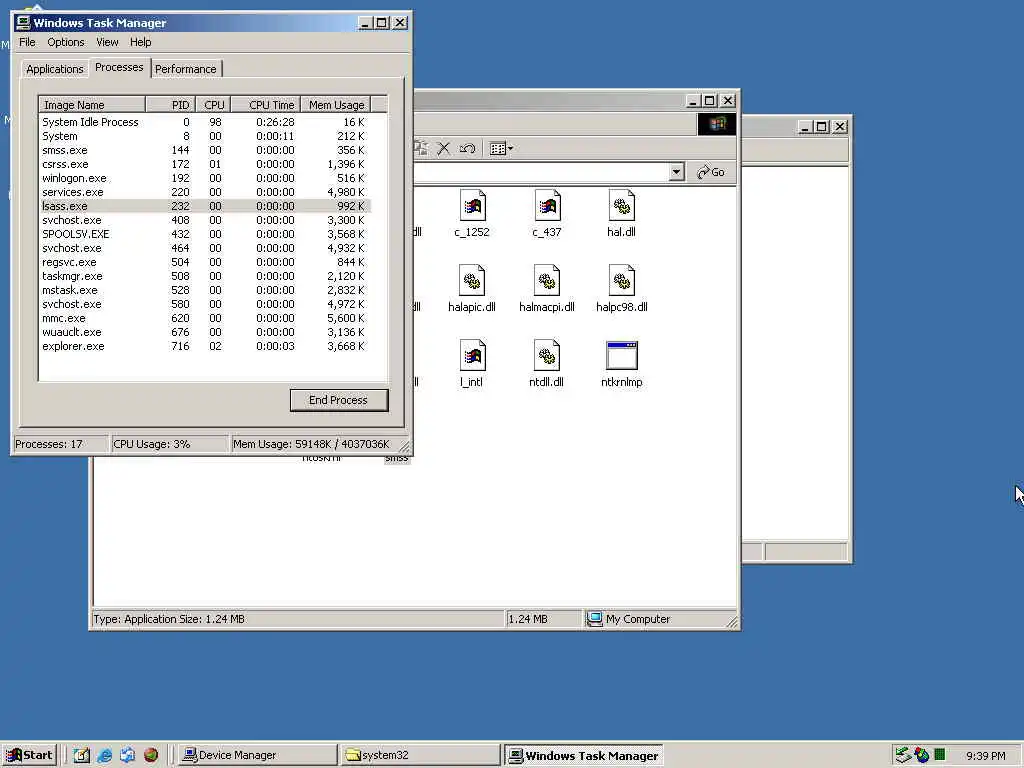Select the System Idle Process row
Image resolution: width=1024 pixels, height=768 pixels.
click(204, 122)
